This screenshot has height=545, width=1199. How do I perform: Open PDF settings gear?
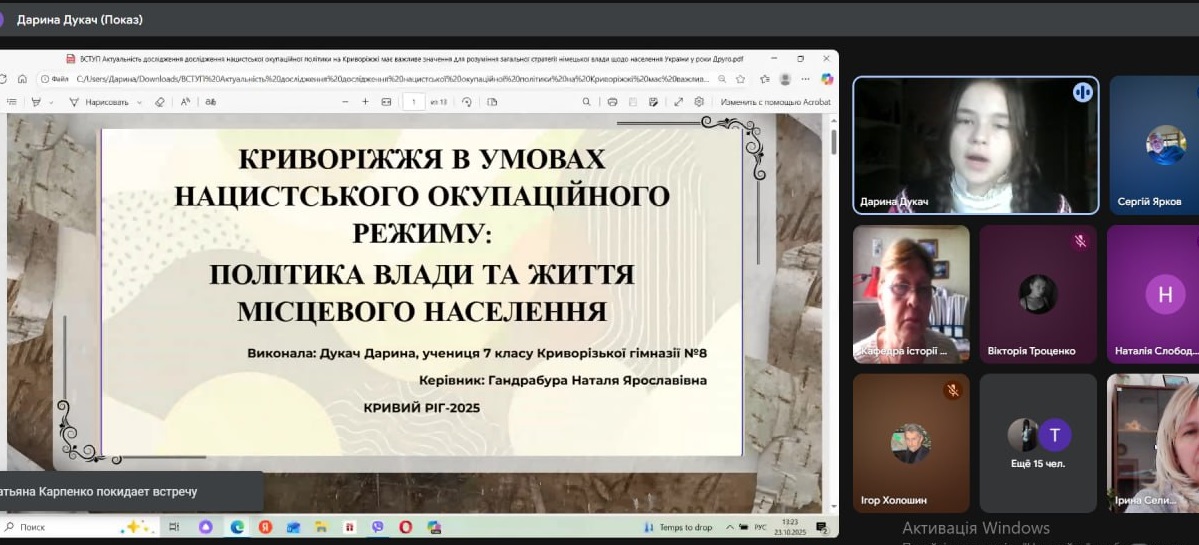click(699, 102)
